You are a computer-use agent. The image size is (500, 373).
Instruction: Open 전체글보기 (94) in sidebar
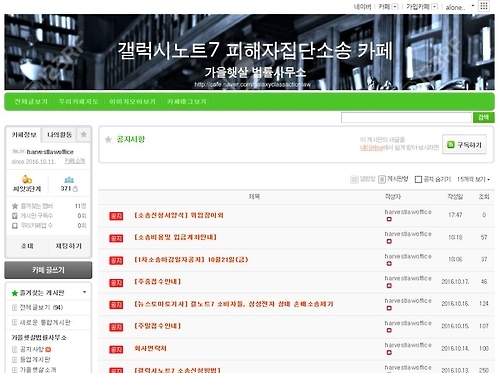[x=41, y=307]
